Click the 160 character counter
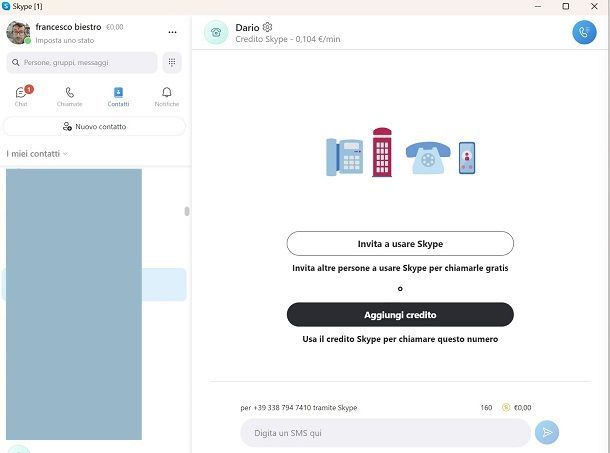 pyautogui.click(x=486, y=407)
